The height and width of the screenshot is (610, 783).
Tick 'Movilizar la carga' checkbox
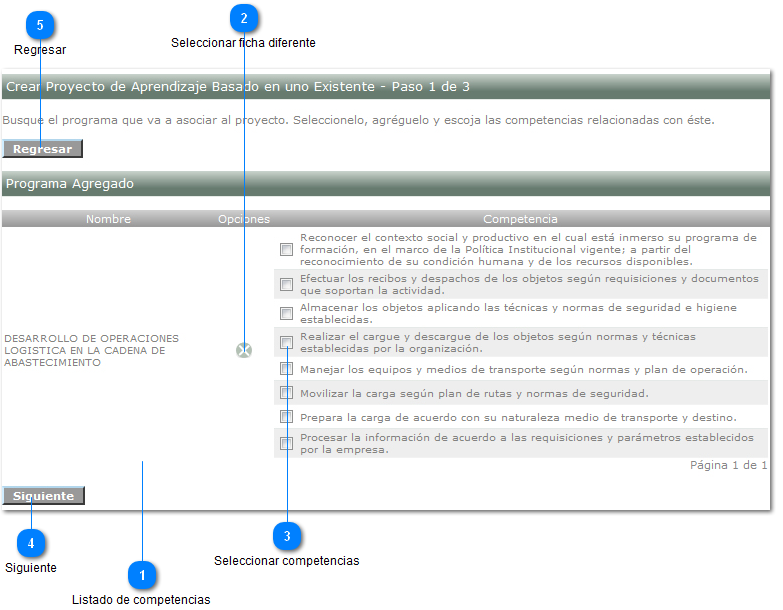[286, 393]
